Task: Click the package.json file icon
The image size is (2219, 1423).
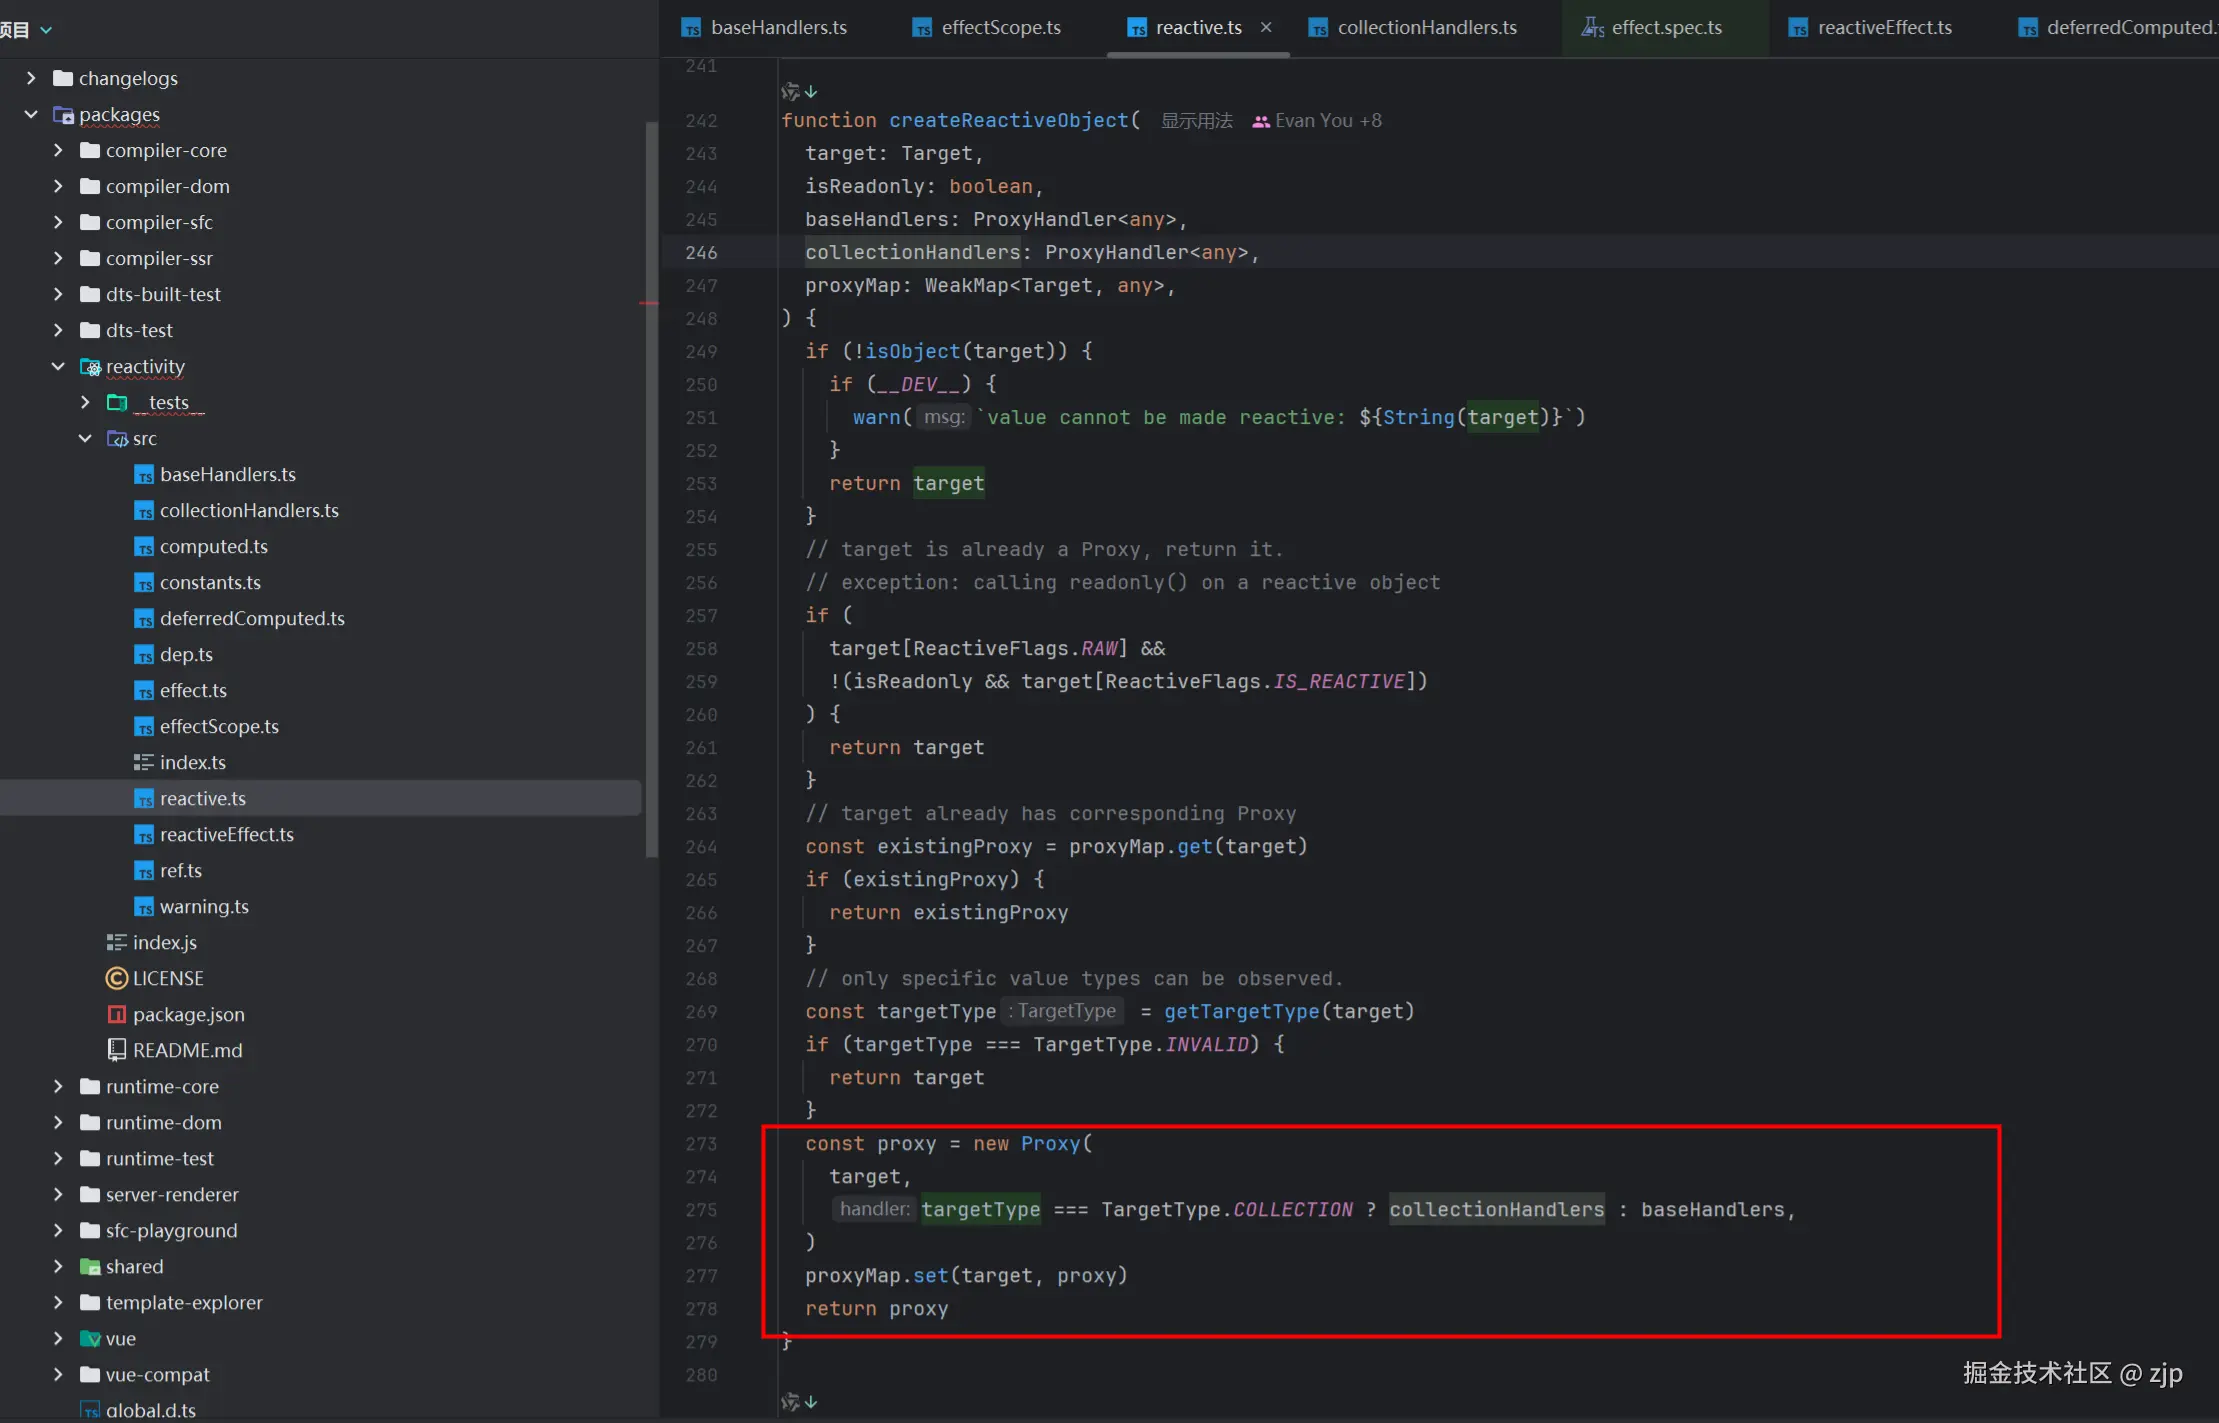Action: coord(116,1014)
